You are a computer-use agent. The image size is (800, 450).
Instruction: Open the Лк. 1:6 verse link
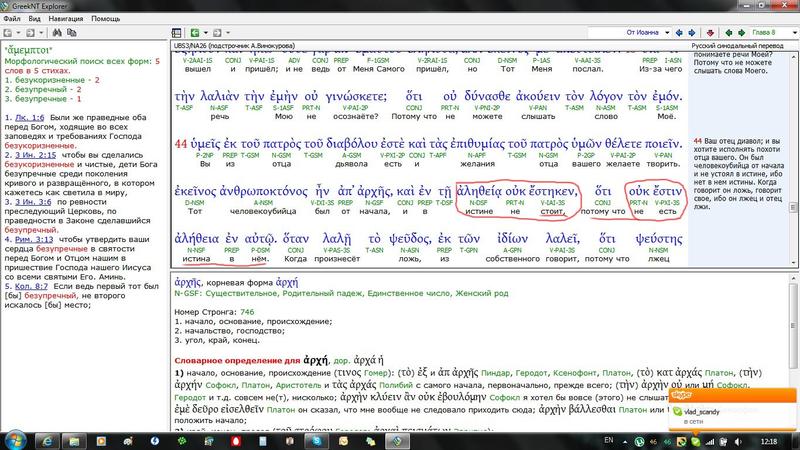28,115
